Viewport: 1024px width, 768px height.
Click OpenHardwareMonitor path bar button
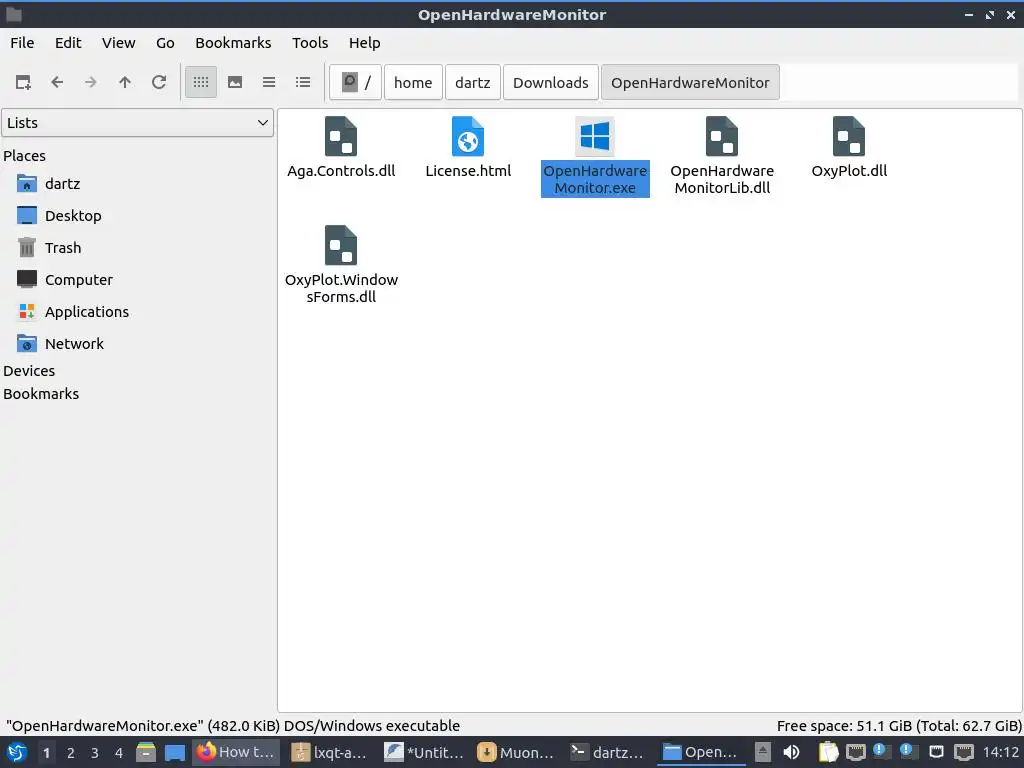[x=690, y=82]
